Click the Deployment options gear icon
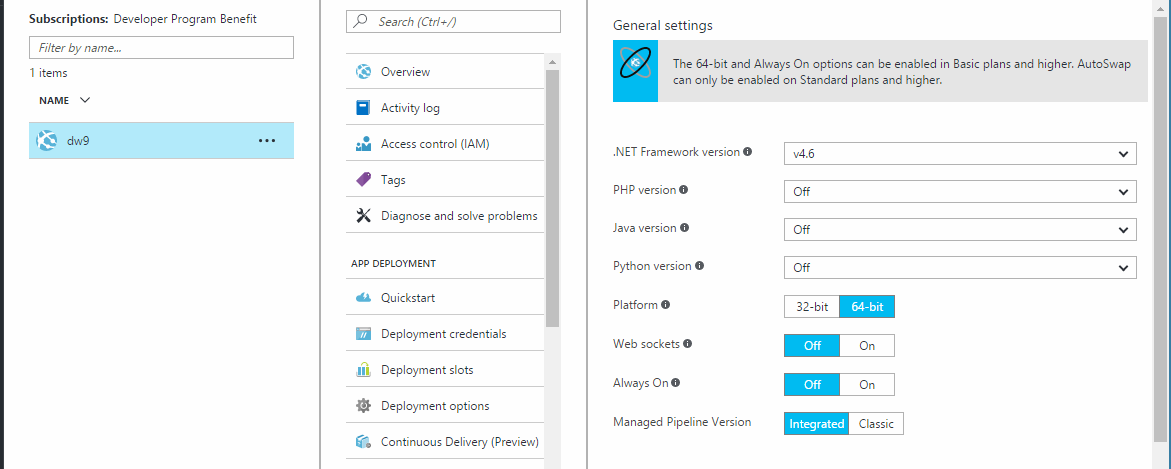 click(x=363, y=406)
